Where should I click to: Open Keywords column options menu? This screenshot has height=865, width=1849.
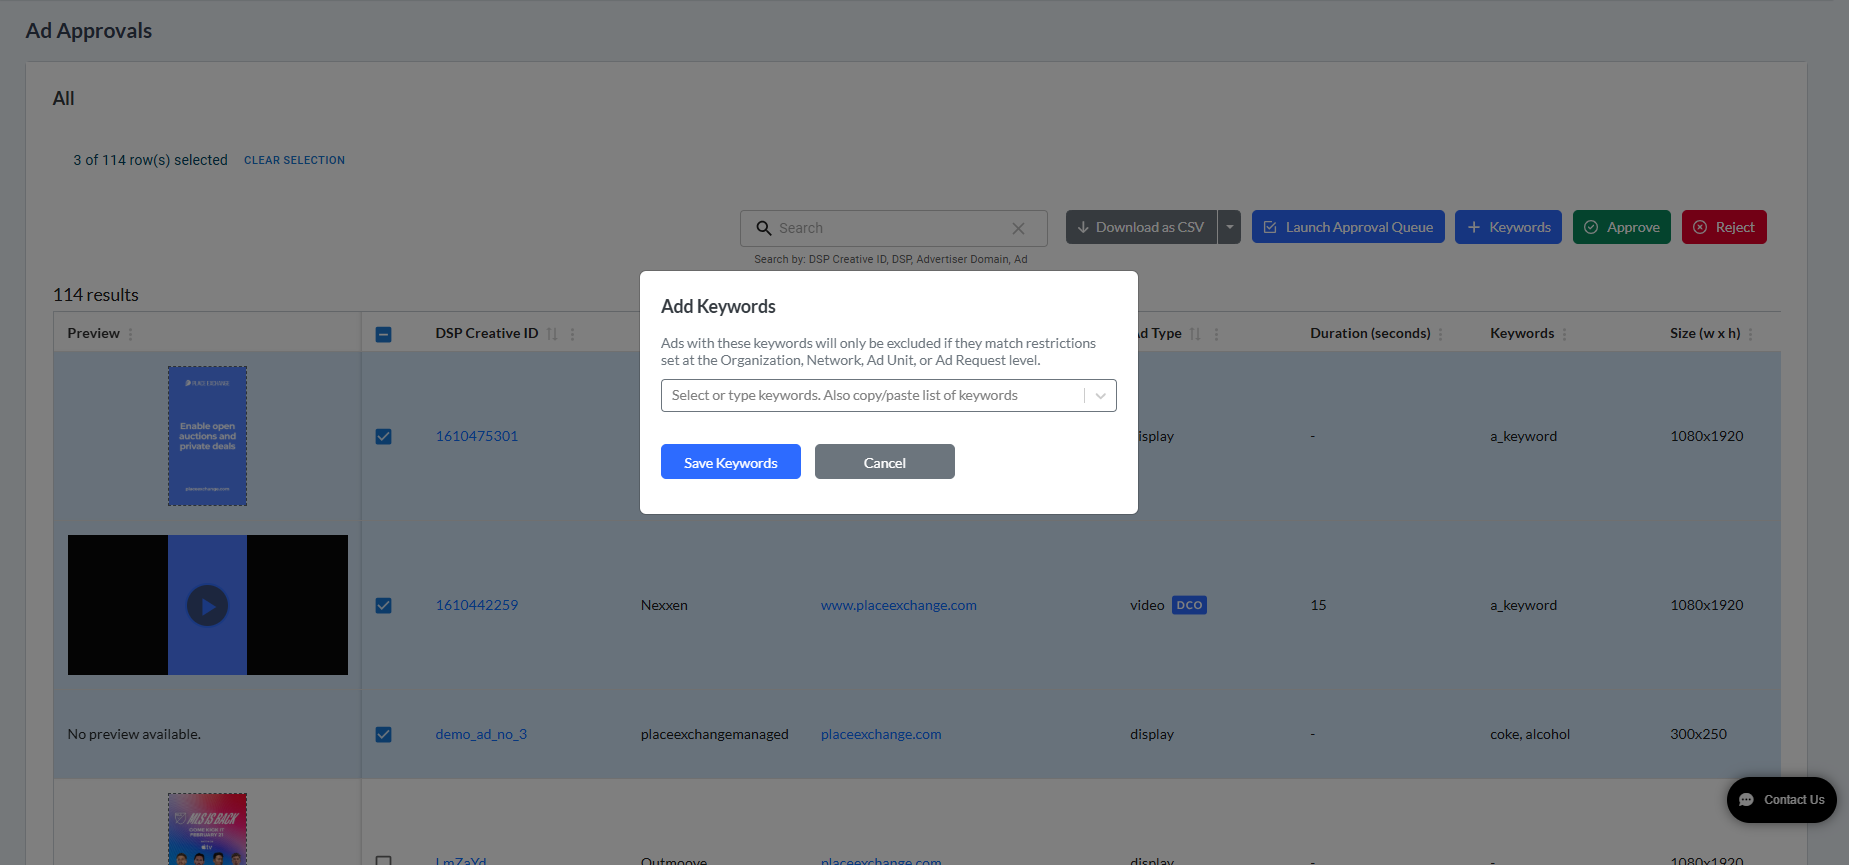pos(1564,334)
